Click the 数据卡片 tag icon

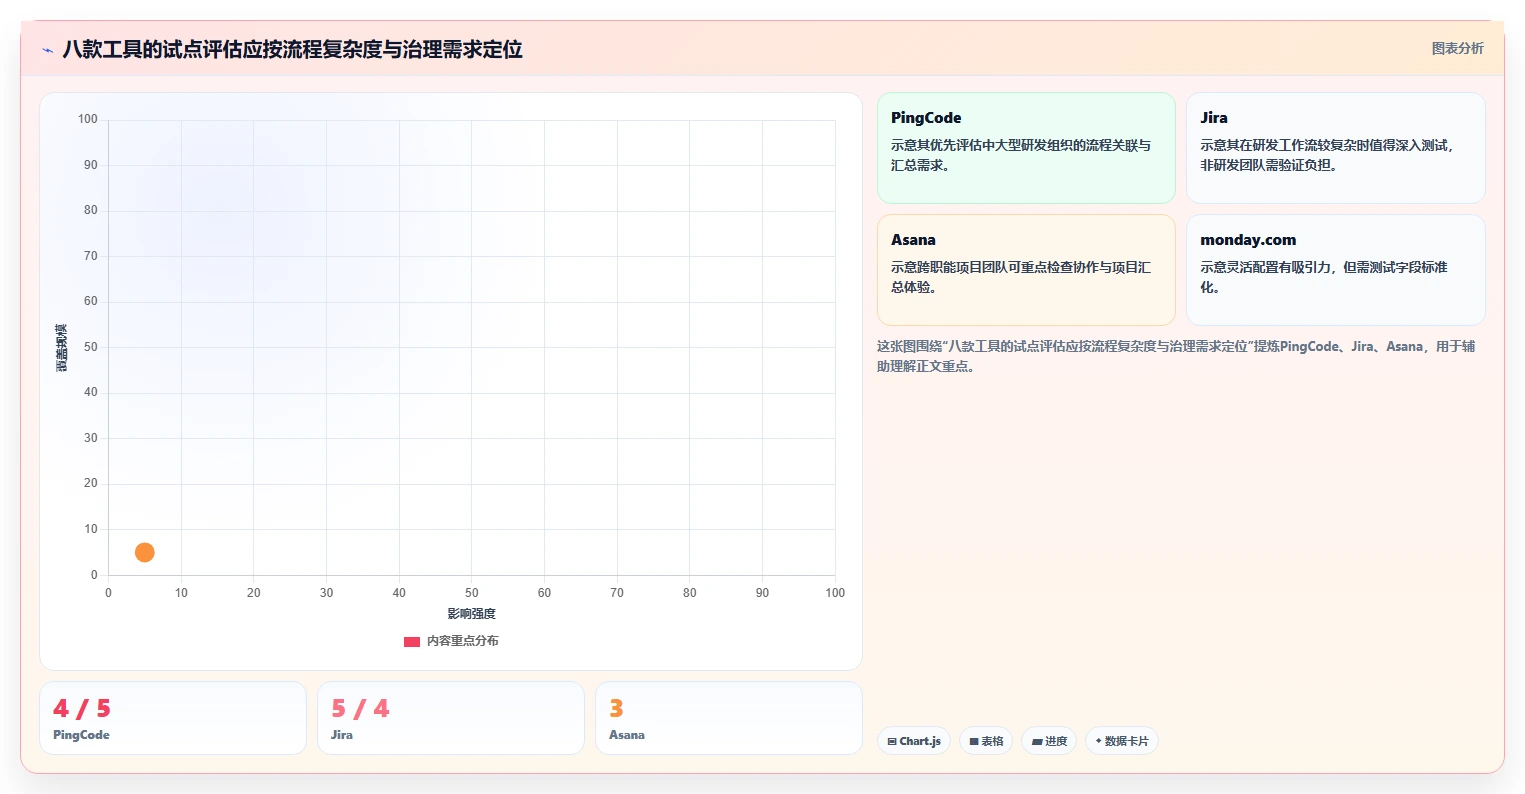pyautogui.click(x=1099, y=741)
